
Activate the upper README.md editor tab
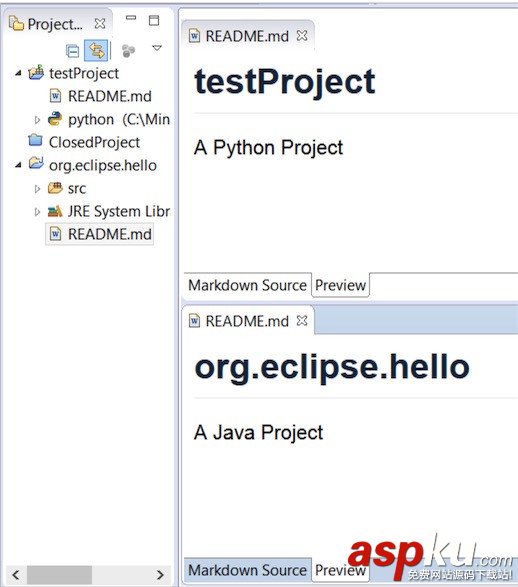coord(247,36)
